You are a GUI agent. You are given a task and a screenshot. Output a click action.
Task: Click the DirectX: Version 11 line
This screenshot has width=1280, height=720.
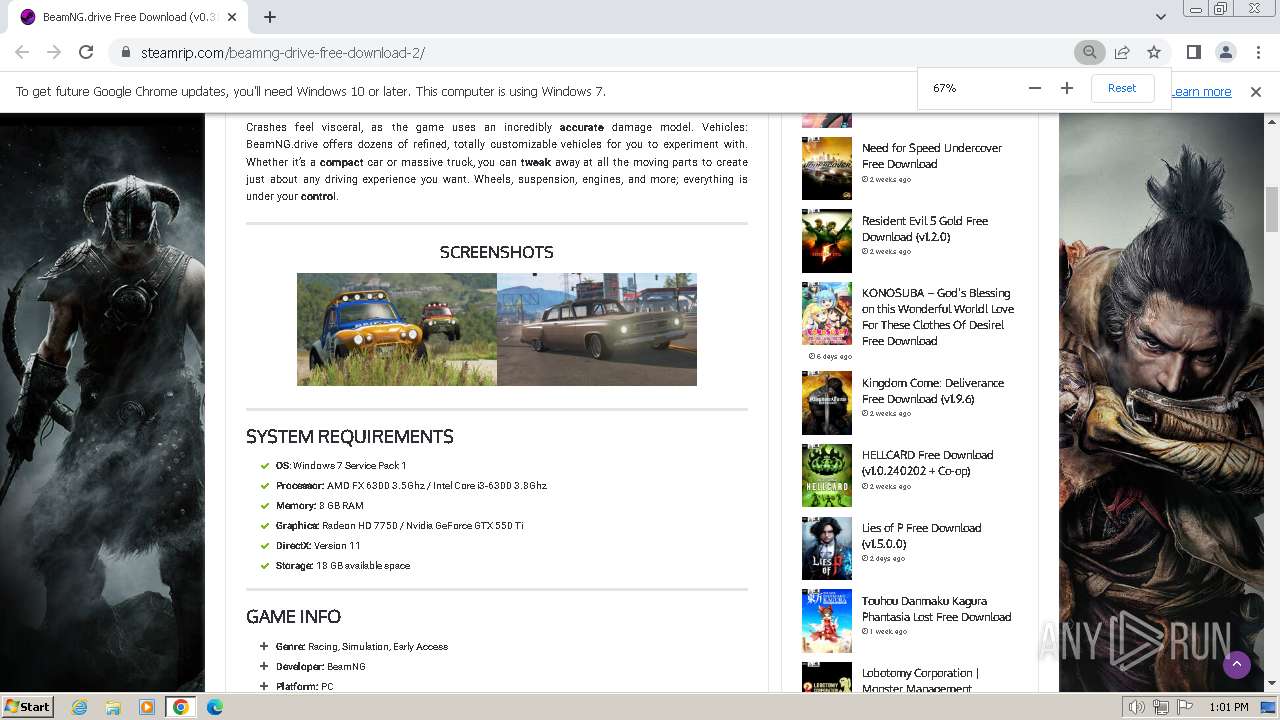(318, 546)
